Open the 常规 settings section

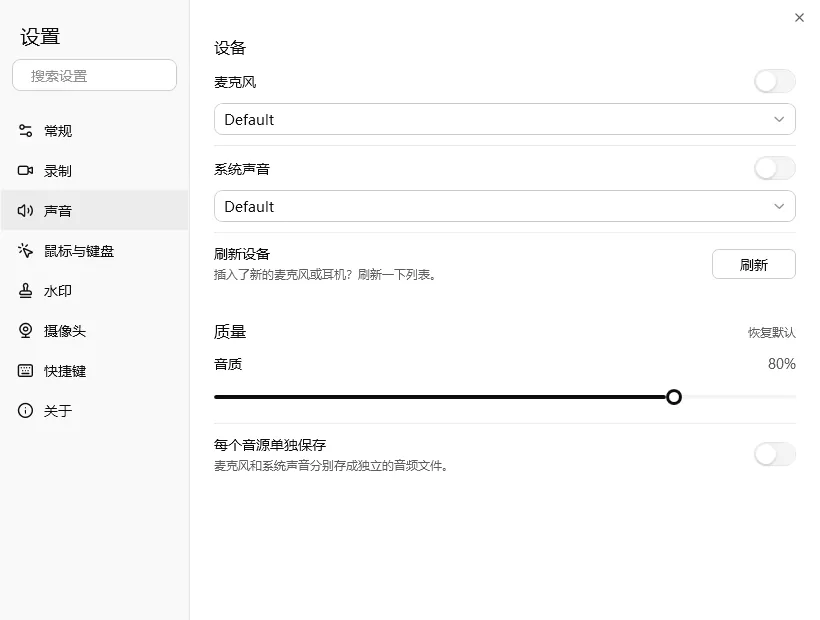(95, 131)
